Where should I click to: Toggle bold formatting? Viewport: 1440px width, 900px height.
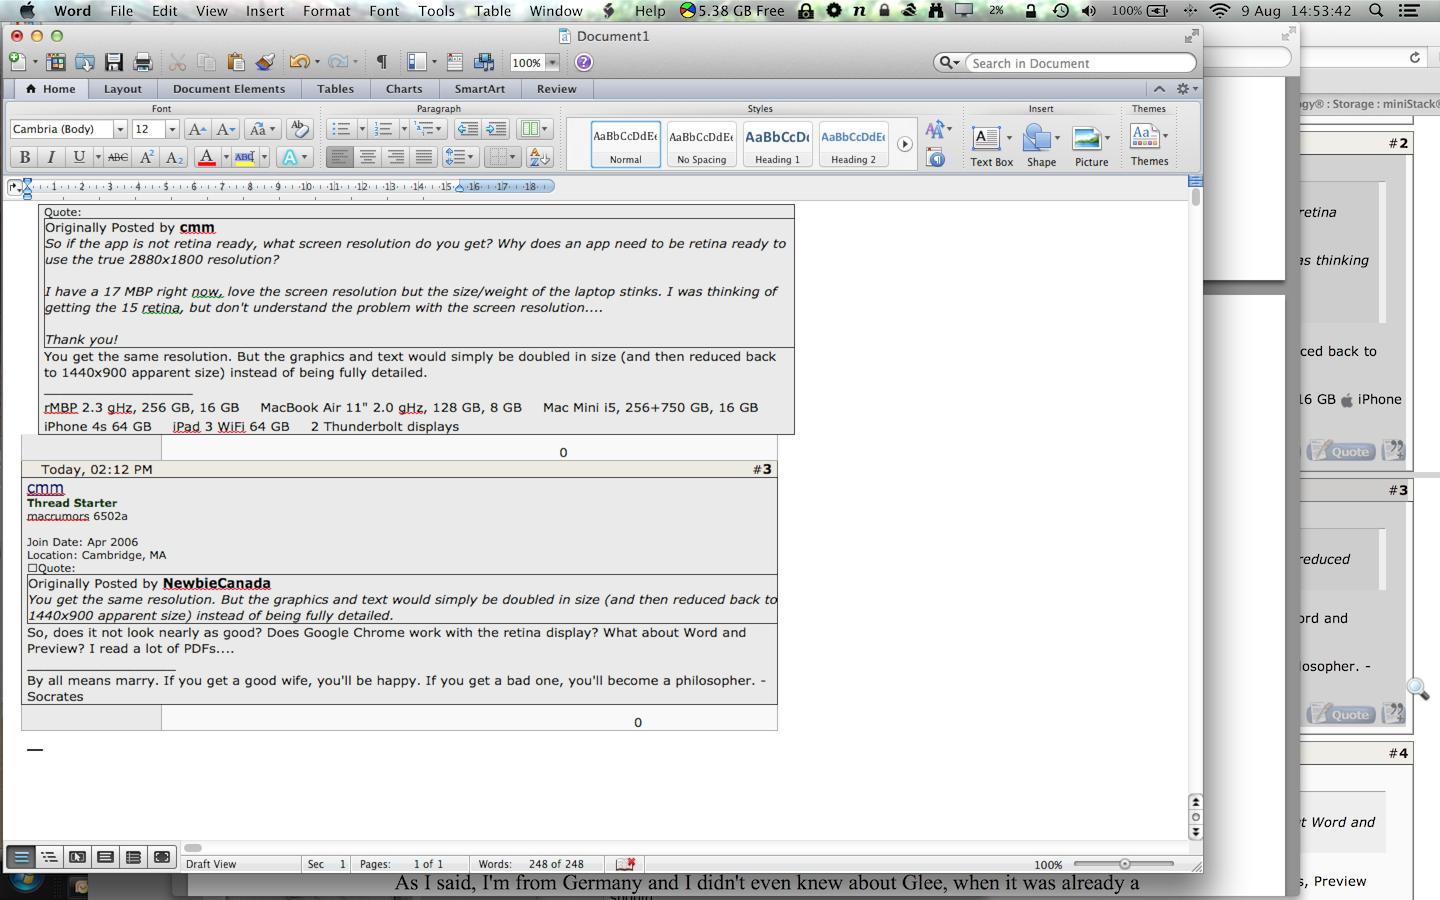coord(24,157)
